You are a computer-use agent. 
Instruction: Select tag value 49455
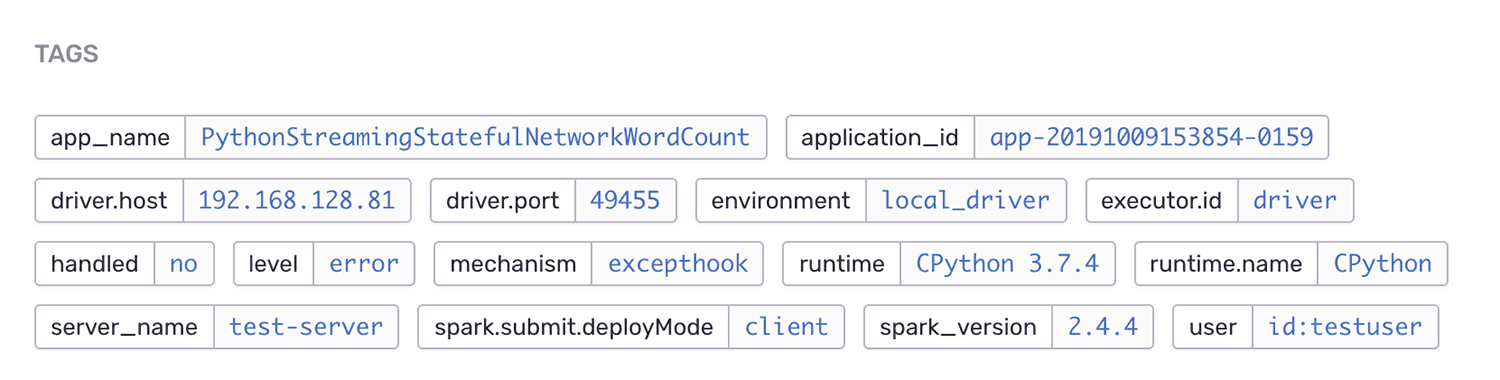click(626, 200)
